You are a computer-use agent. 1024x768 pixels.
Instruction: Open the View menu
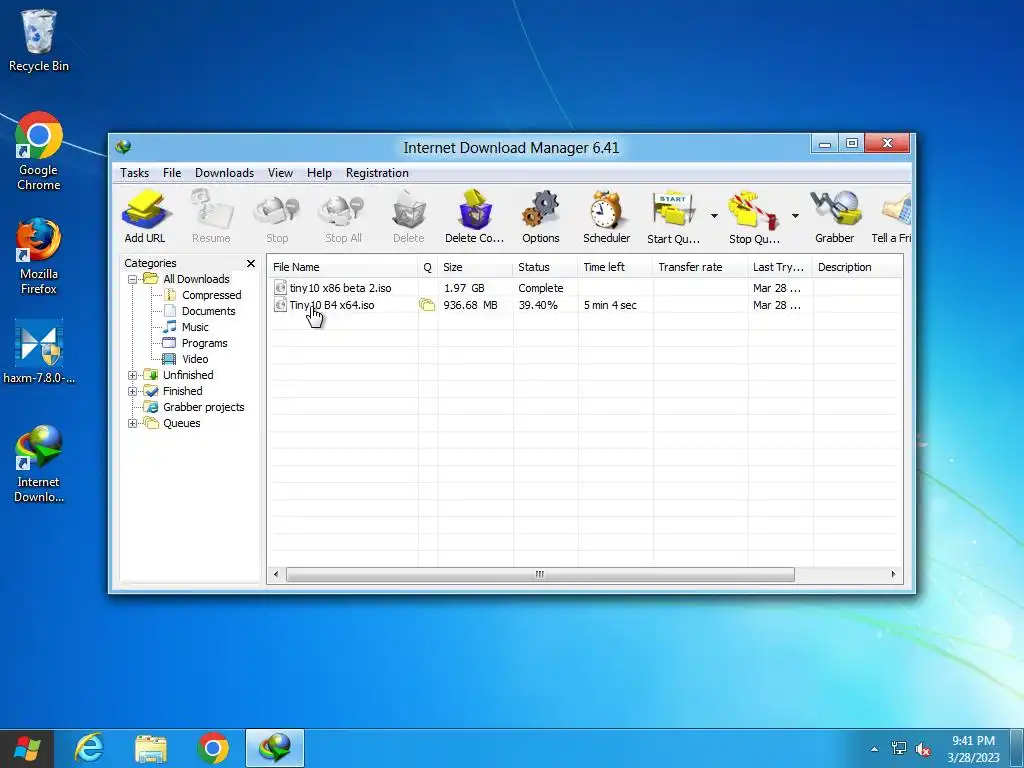pos(280,173)
